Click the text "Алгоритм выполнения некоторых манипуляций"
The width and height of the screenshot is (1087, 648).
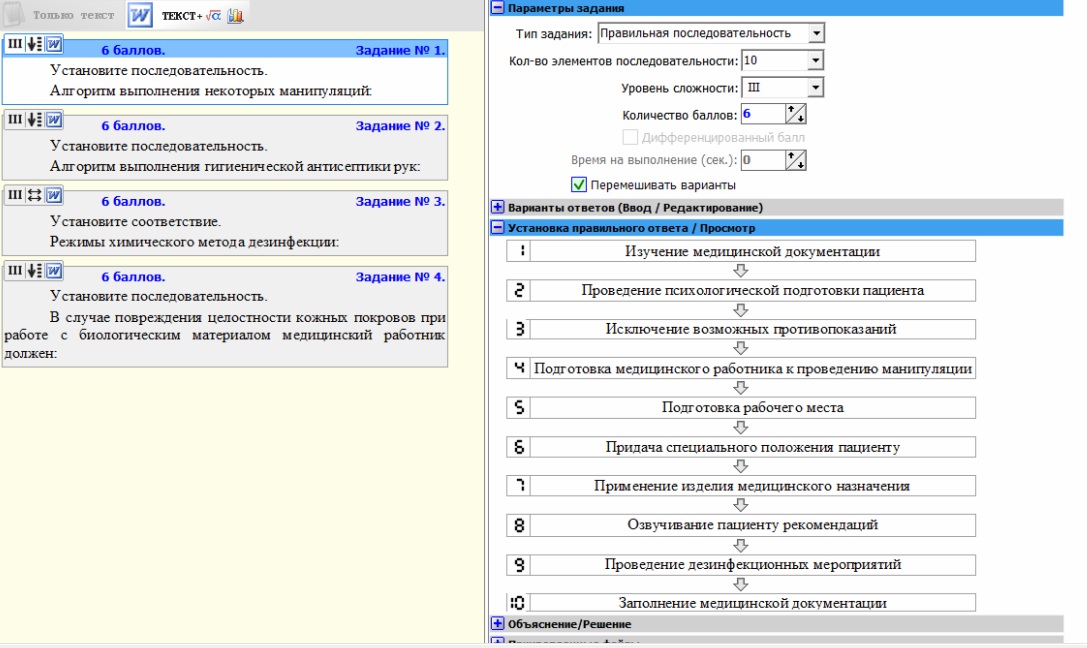click(211, 91)
